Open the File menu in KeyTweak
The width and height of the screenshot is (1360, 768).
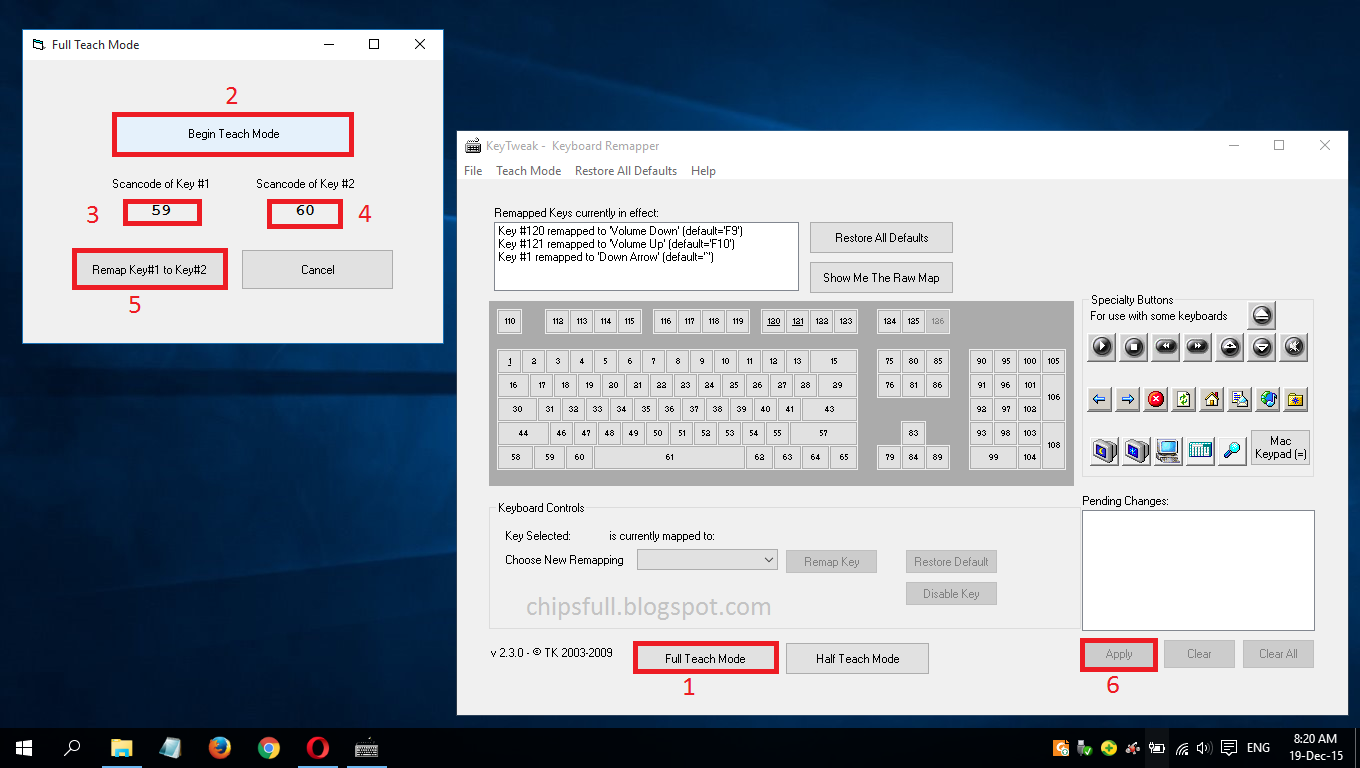pyautogui.click(x=473, y=171)
